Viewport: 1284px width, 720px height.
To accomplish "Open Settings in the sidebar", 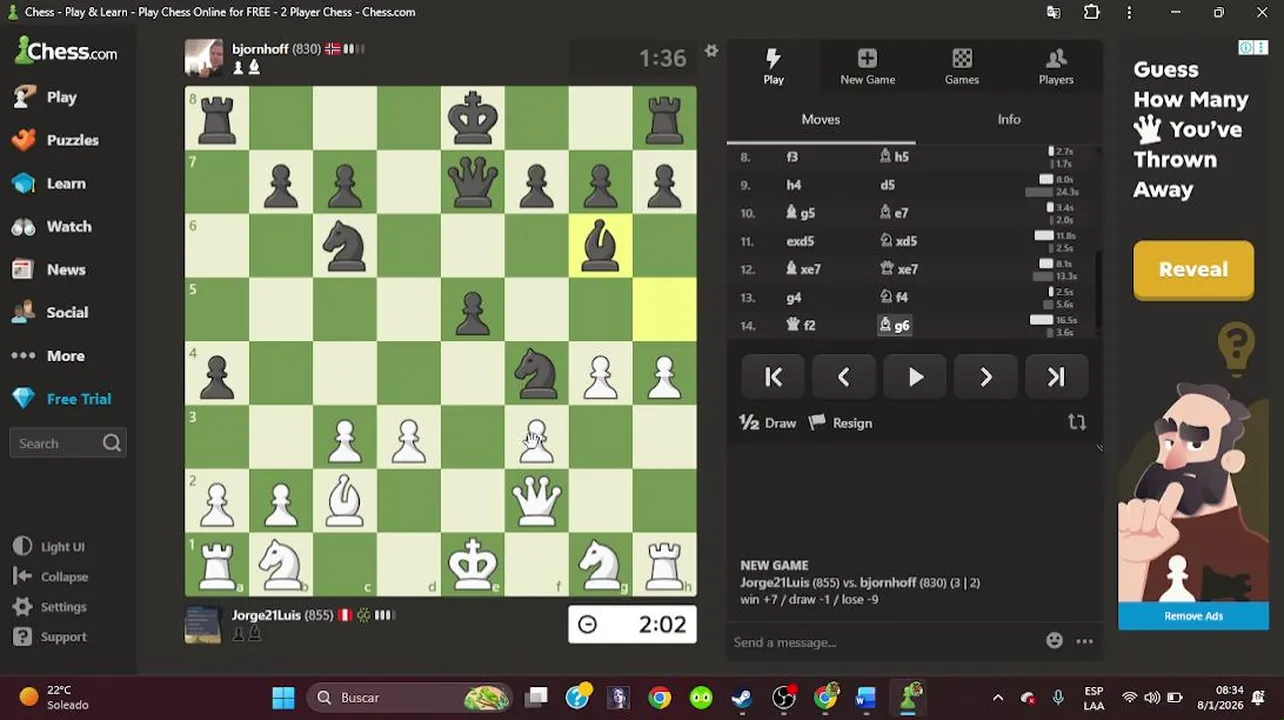I will (49, 606).
